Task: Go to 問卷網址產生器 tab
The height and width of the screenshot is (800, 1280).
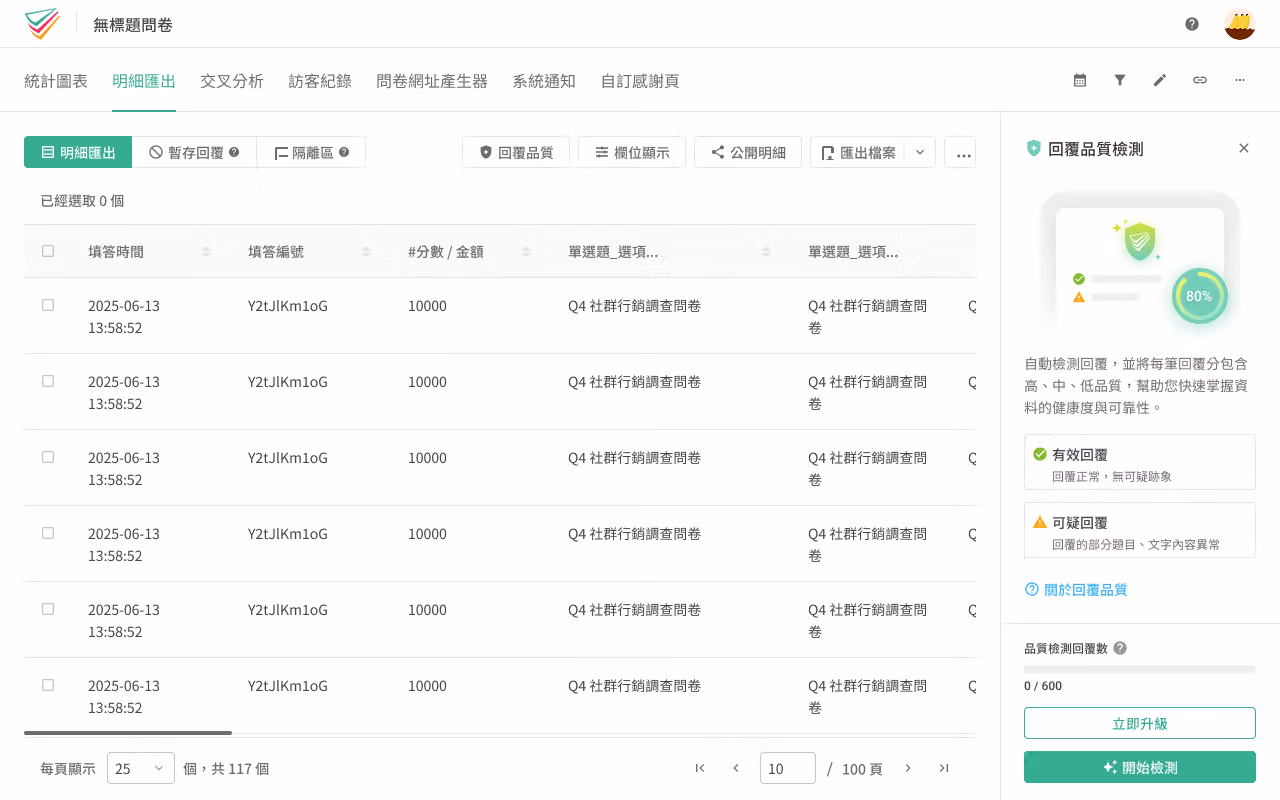Action: (432, 81)
